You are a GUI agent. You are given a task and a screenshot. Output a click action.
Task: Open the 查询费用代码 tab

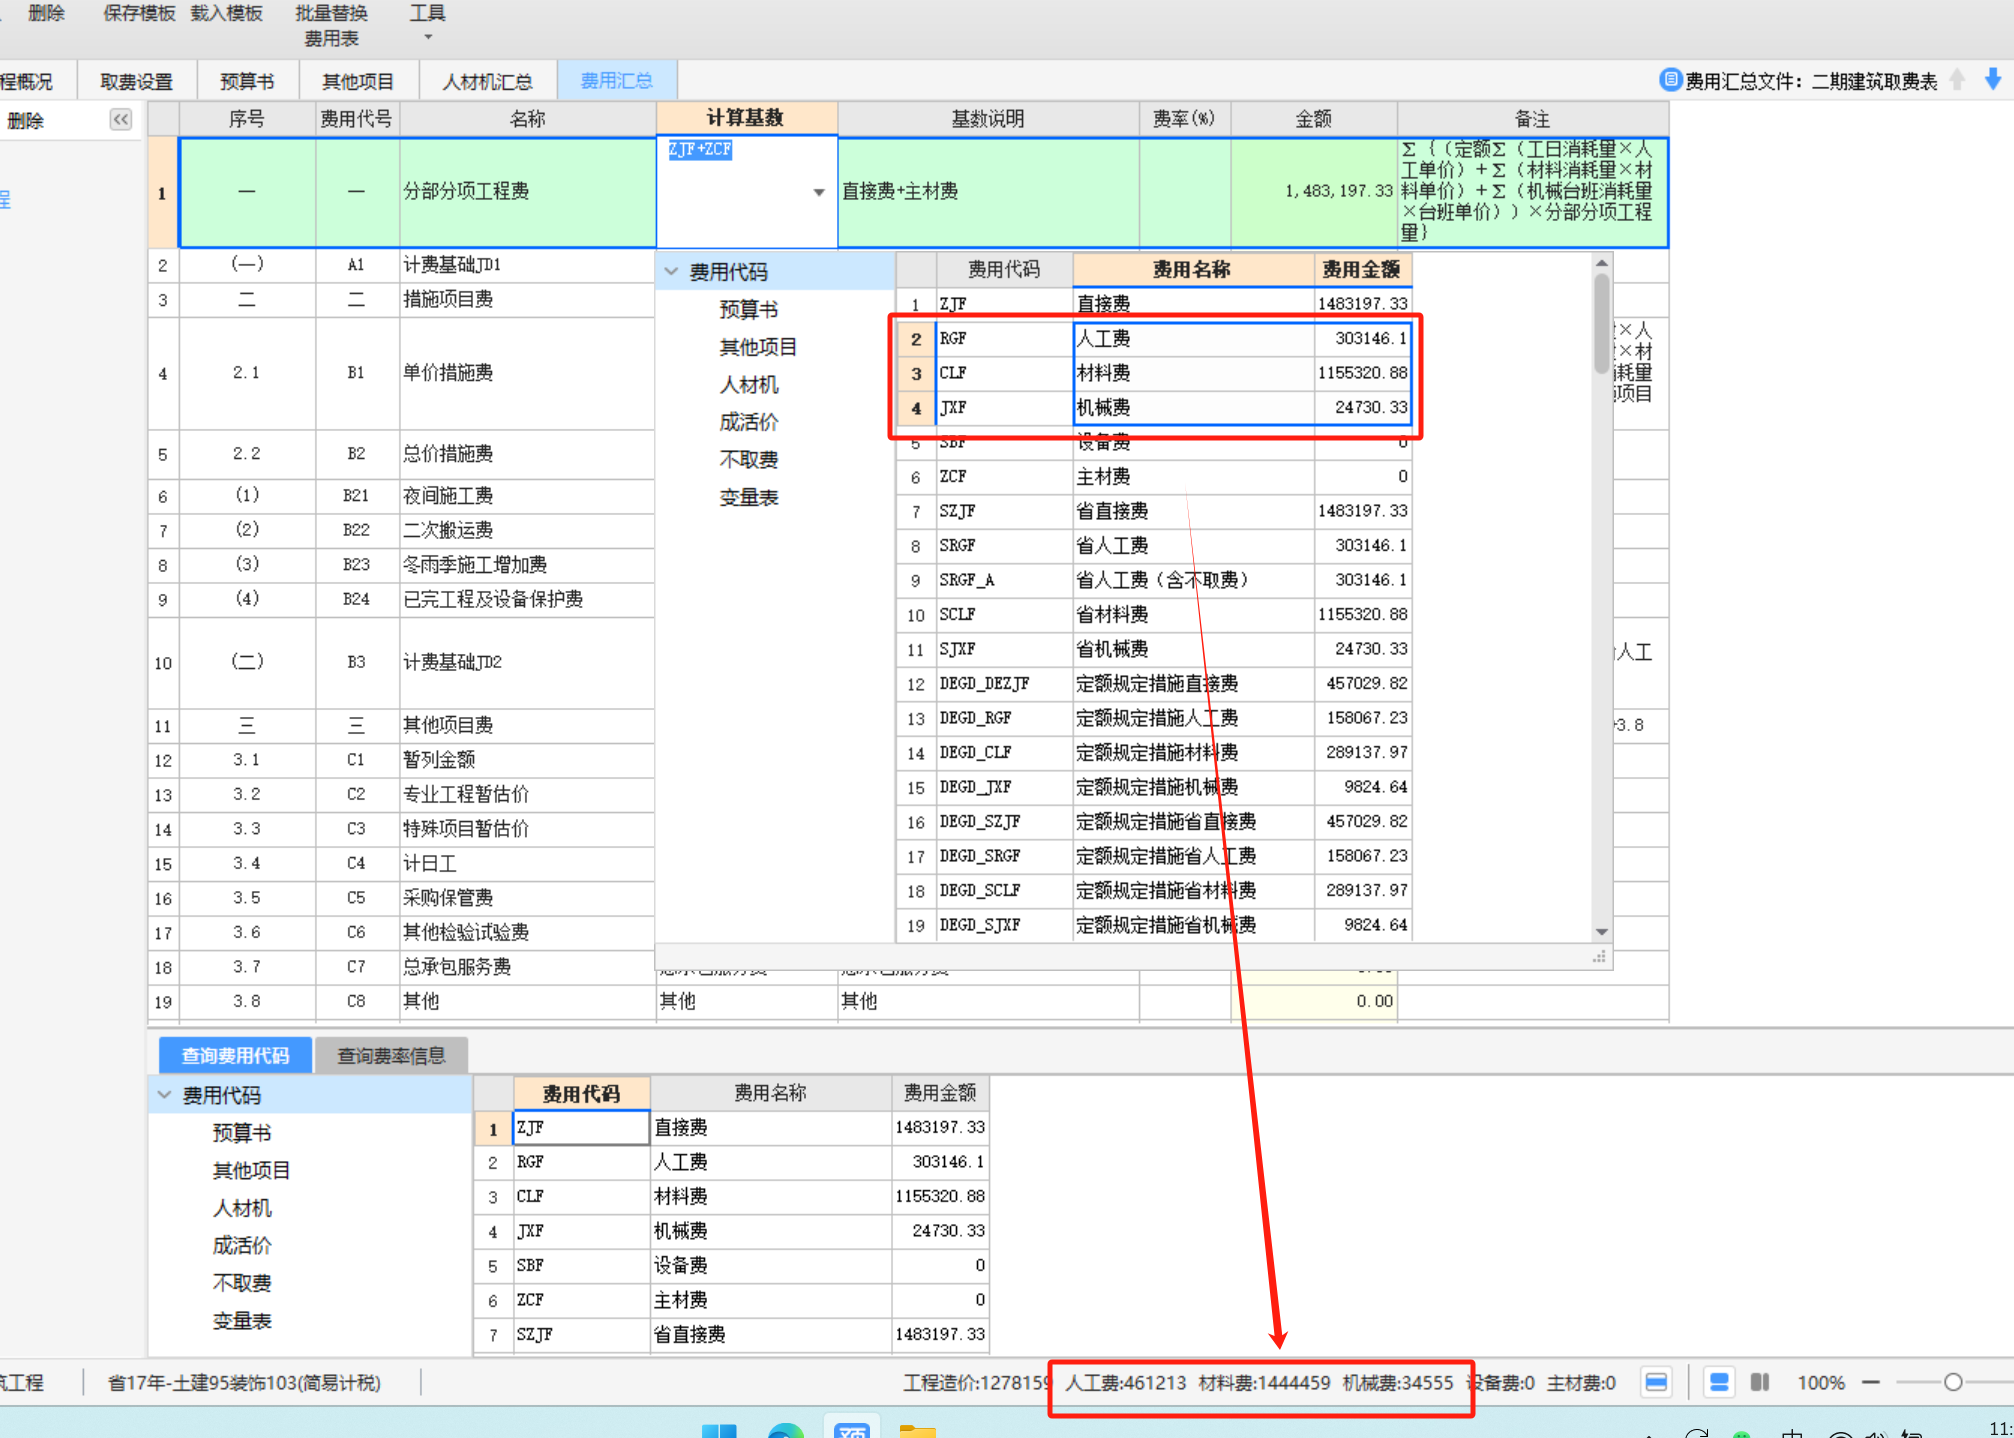pos(235,1055)
